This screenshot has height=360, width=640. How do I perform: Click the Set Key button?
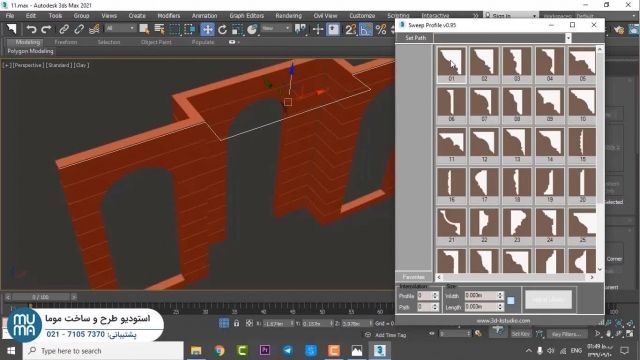(x=520, y=334)
